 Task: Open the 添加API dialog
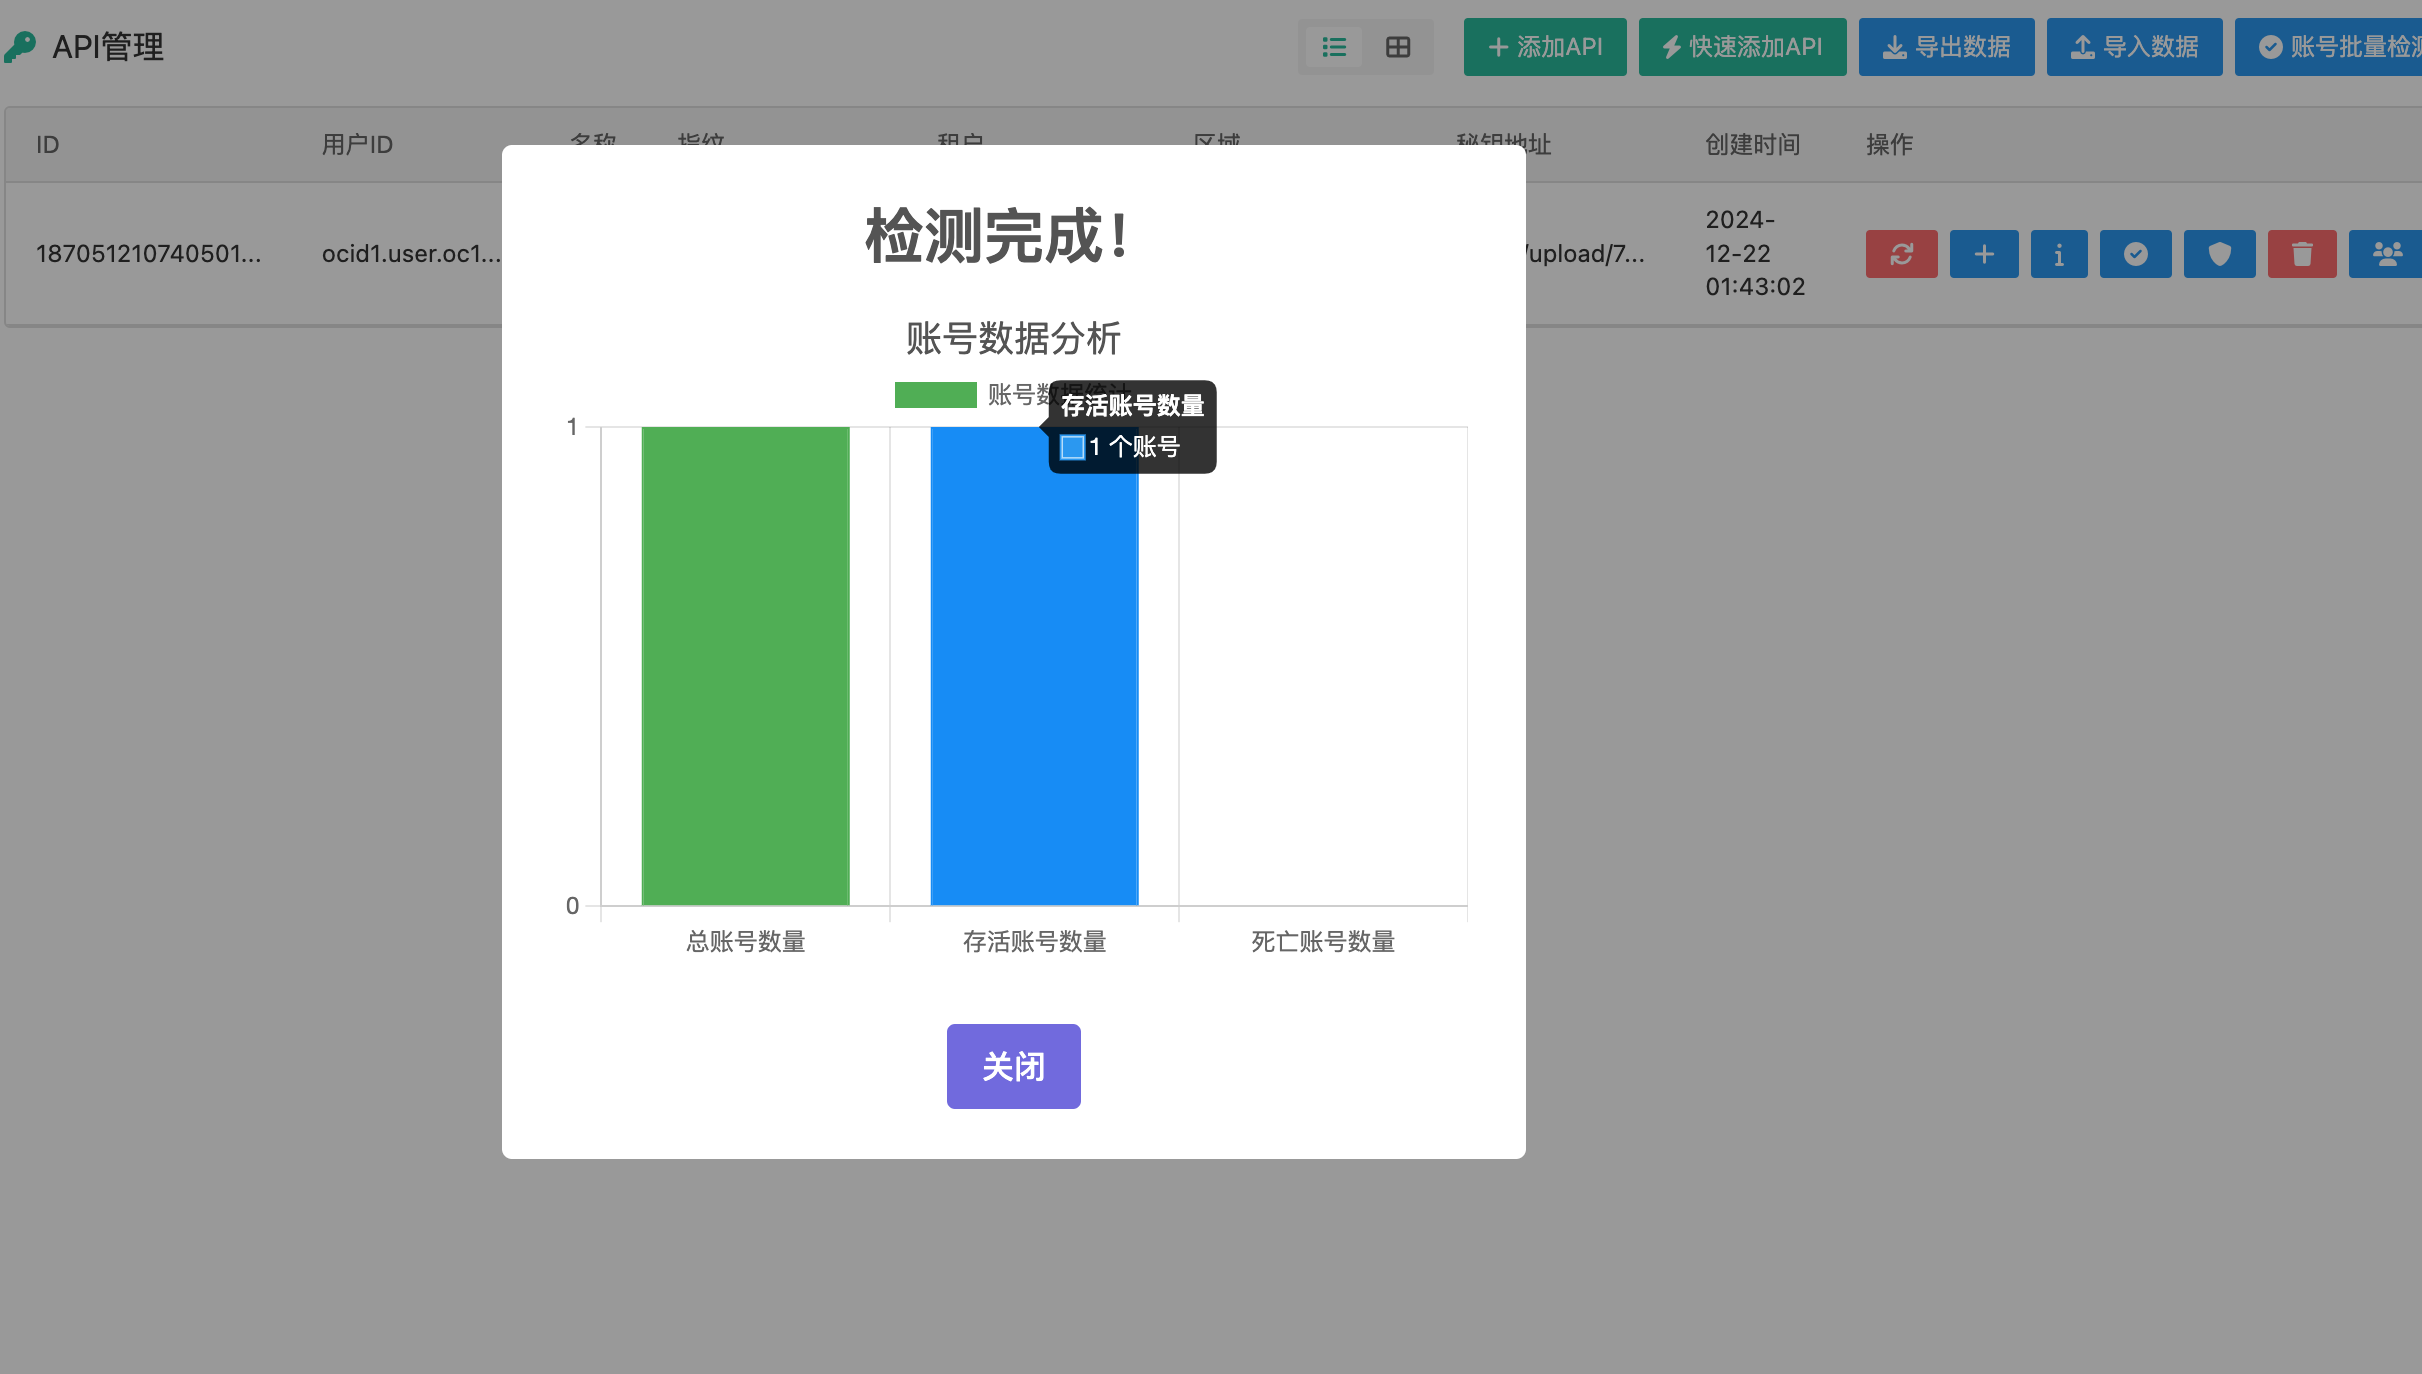pos(1543,46)
